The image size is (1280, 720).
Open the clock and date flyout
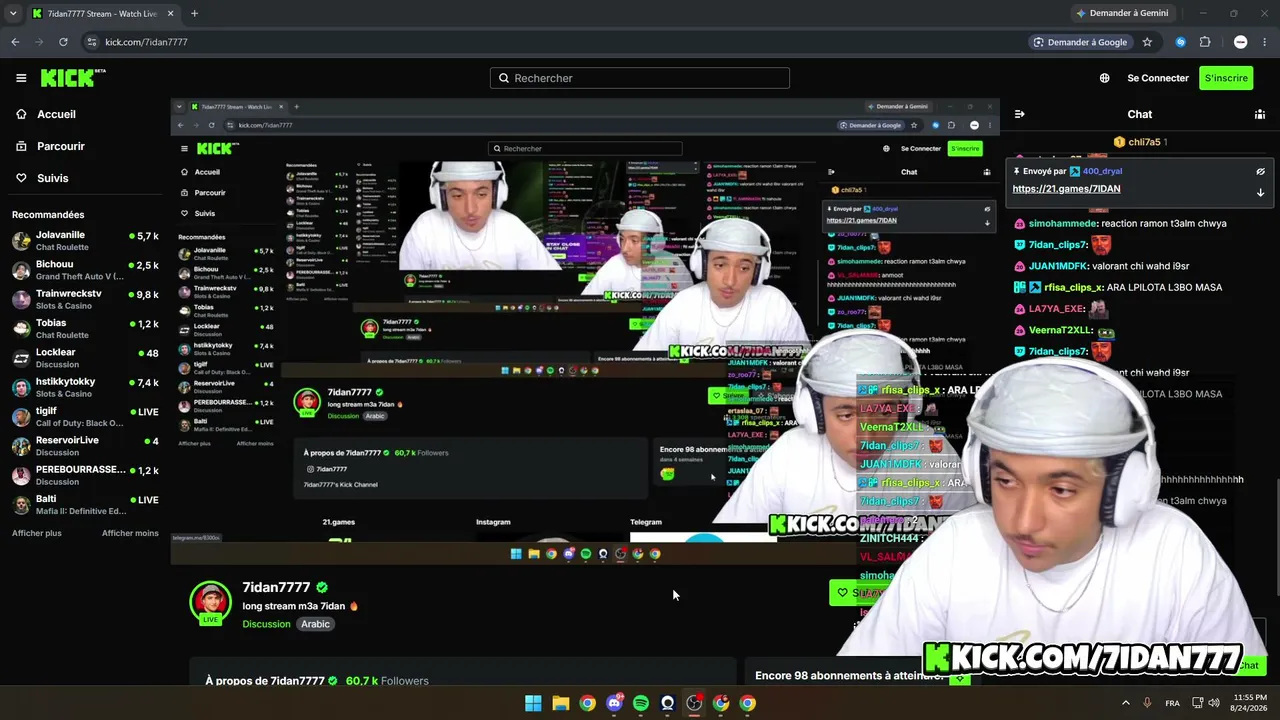coord(1250,703)
